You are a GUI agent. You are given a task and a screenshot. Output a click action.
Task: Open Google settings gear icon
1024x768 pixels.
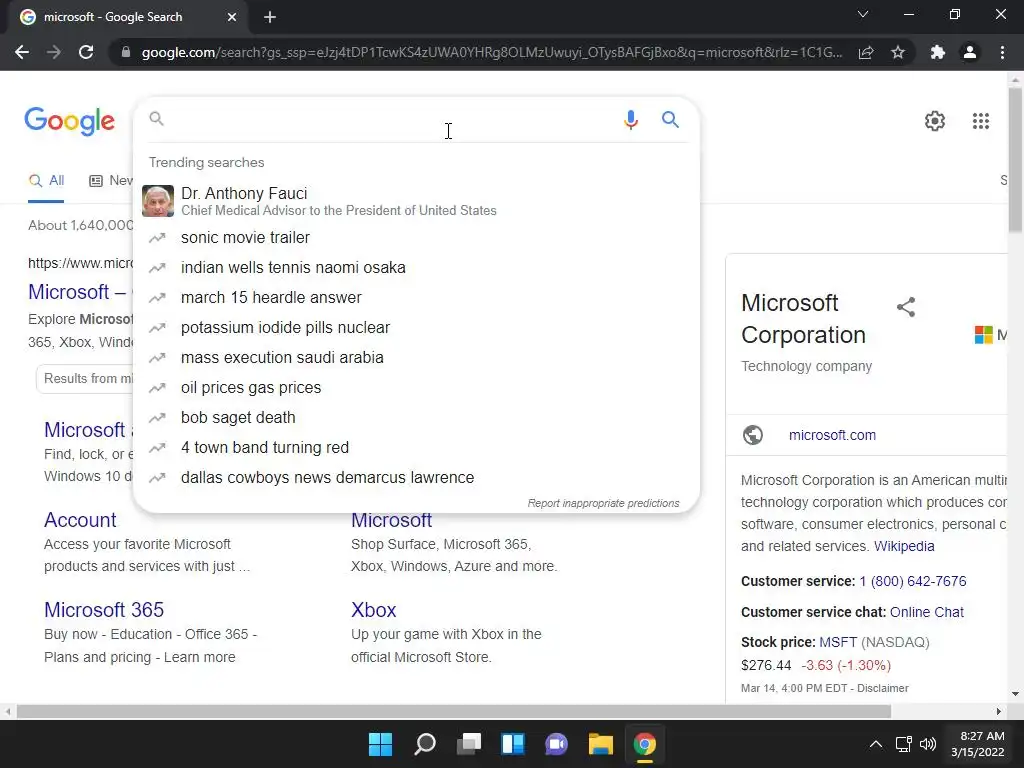coord(935,121)
